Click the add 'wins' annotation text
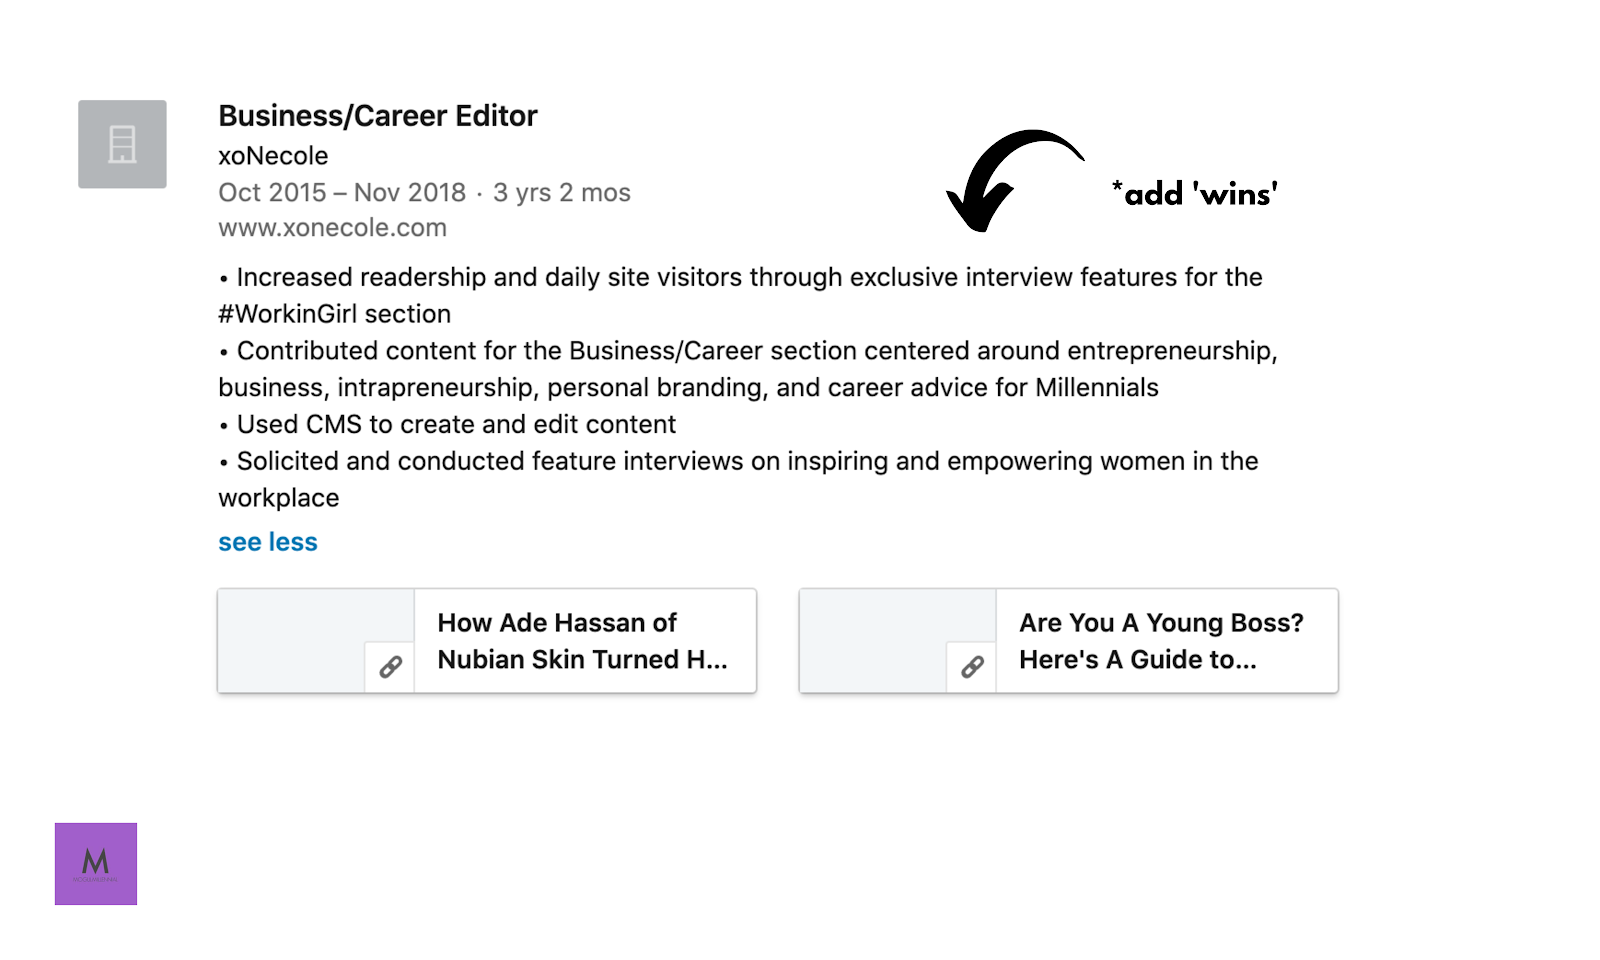The image size is (1600, 960). click(1195, 193)
